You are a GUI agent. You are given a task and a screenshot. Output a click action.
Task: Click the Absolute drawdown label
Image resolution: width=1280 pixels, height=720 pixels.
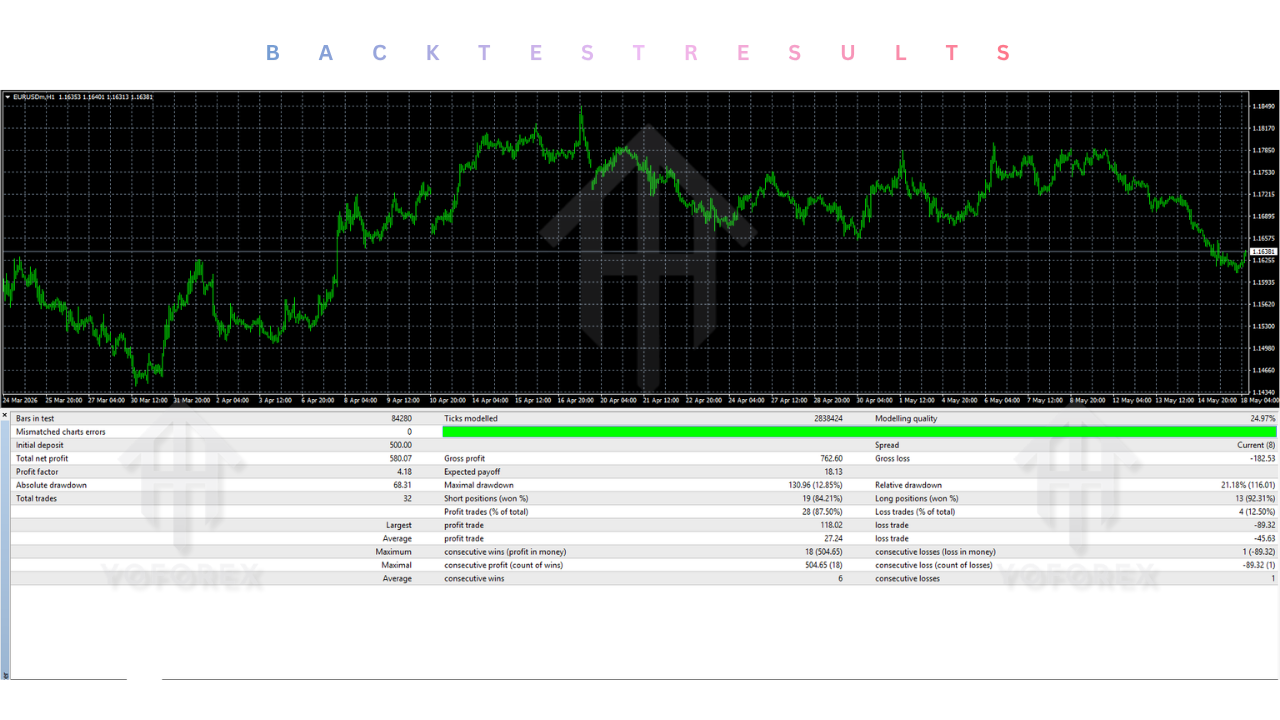51,485
